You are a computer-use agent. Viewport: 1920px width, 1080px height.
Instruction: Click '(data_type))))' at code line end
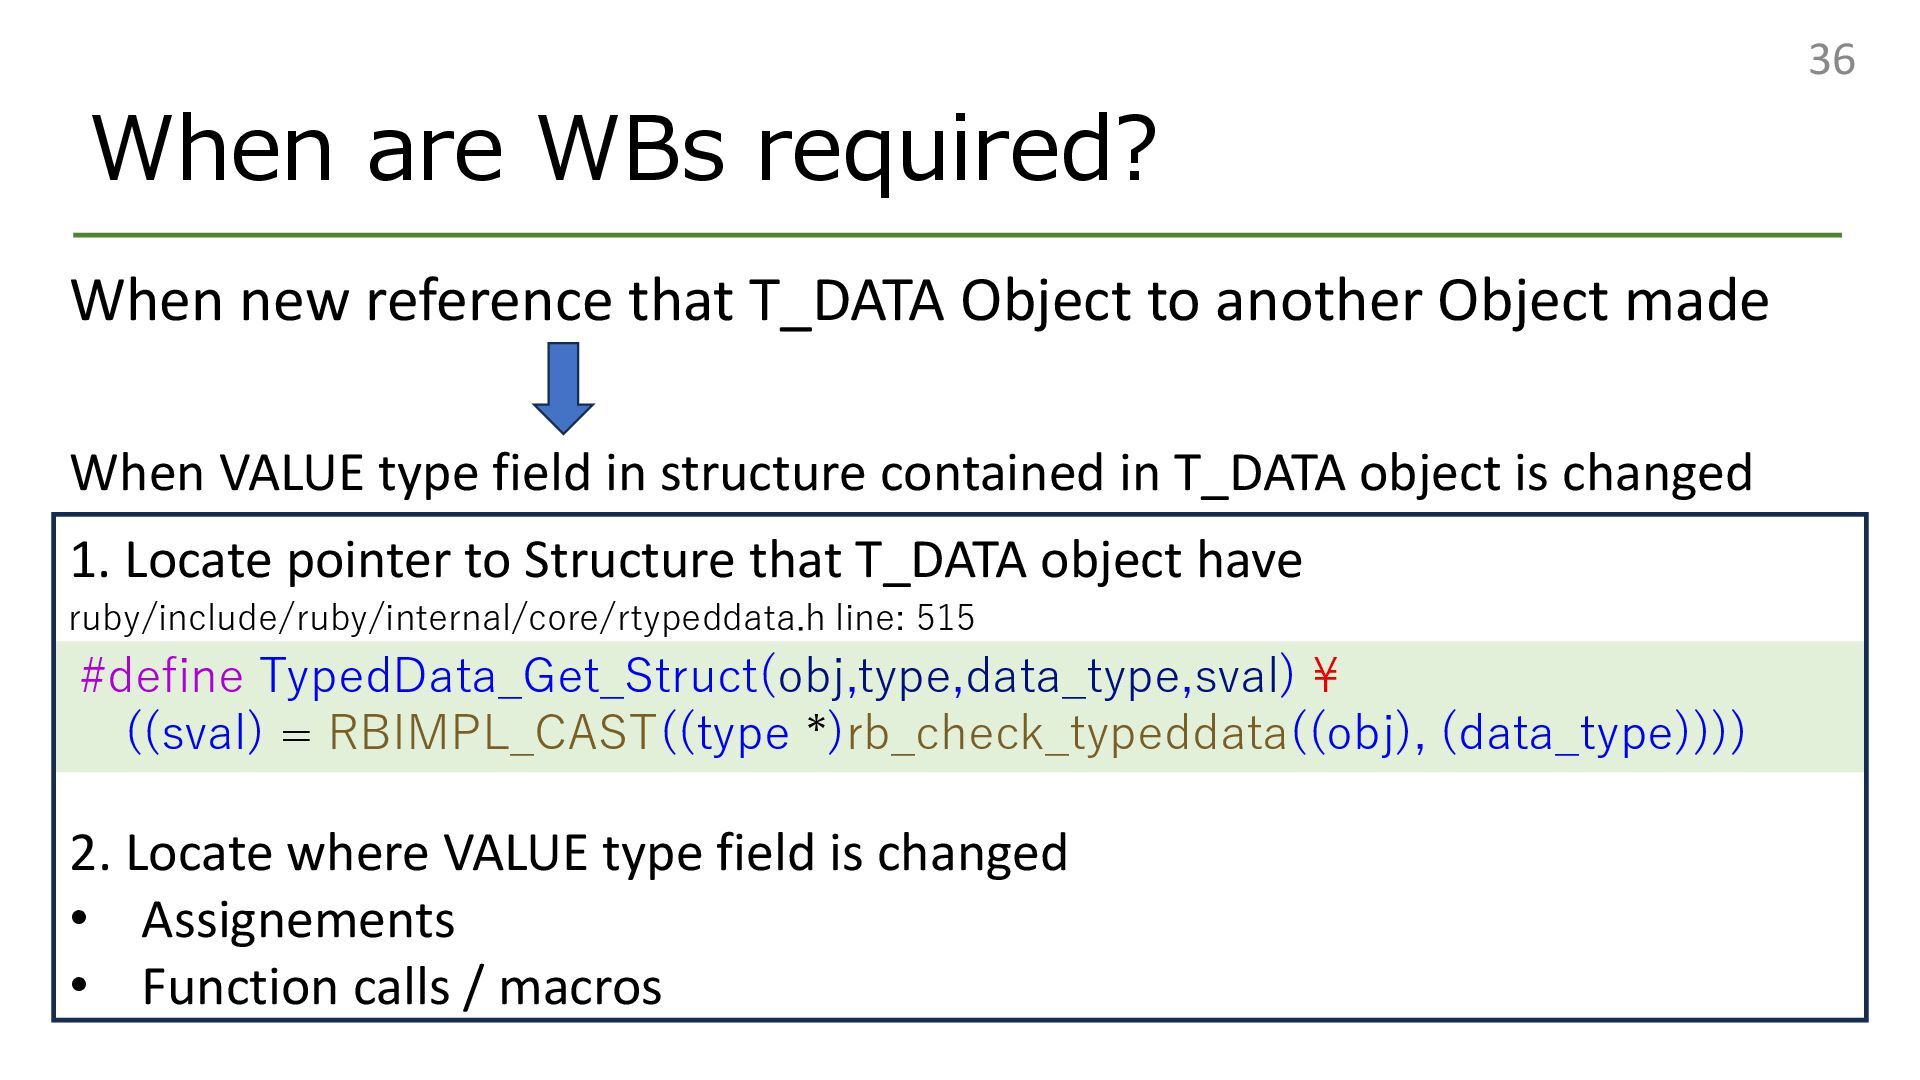[x=1593, y=733]
